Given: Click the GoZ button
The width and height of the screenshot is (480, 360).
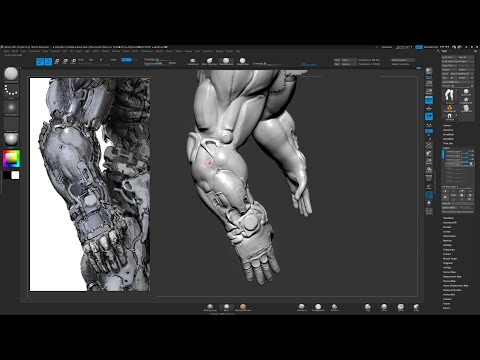Looking at the screenshot, I should [x=445, y=78].
